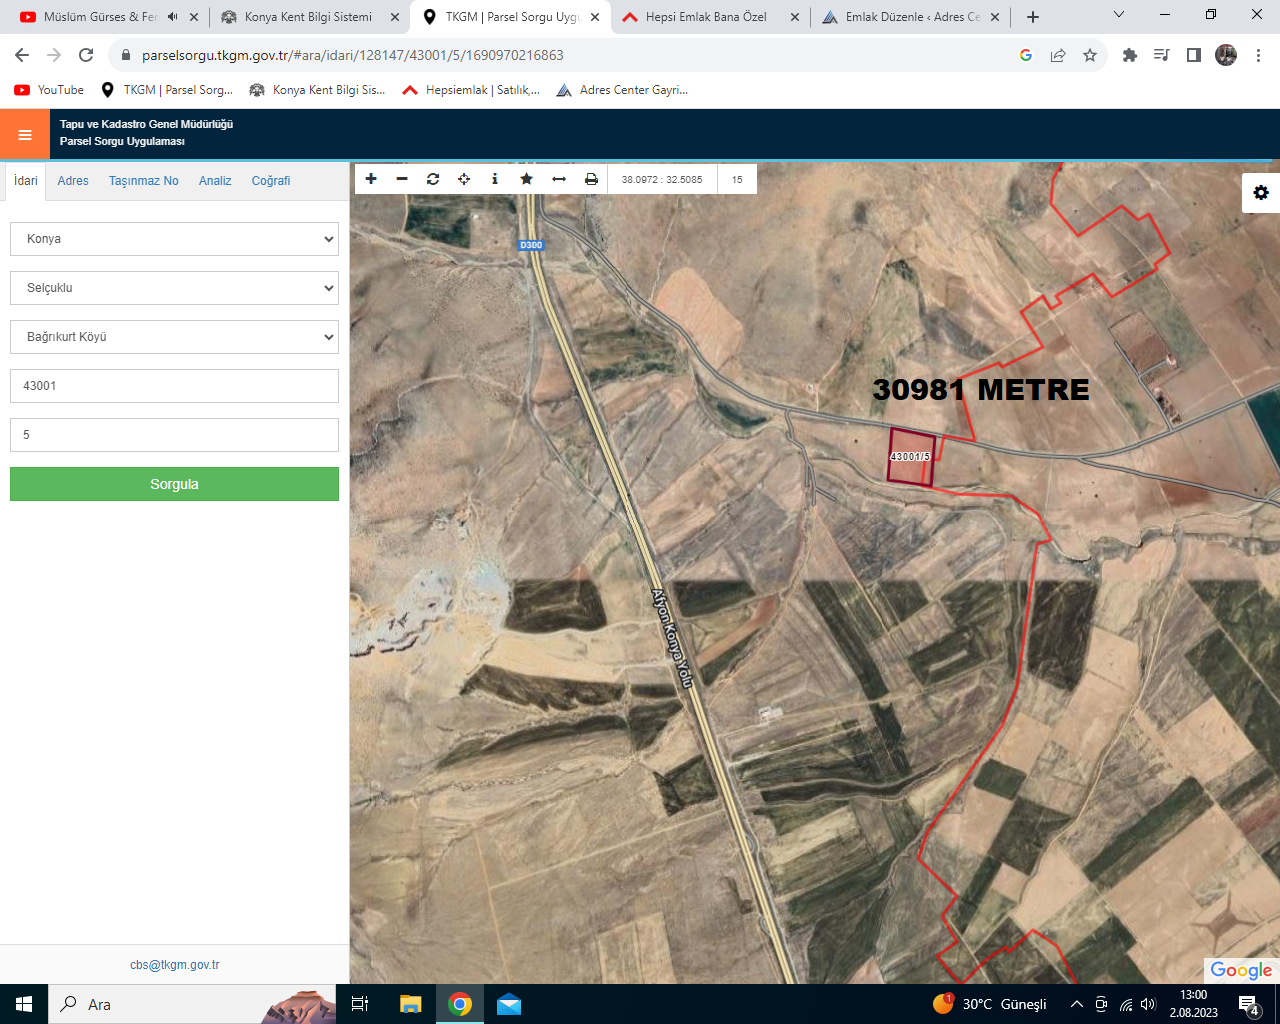
Task: Zoom out on the map with minus icon
Action: click(402, 179)
